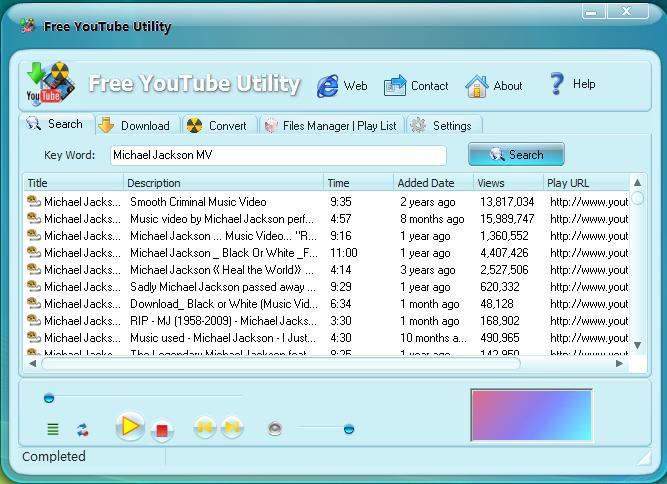Open Files Manager | Play List tab
This screenshot has height=484, width=667.
pyautogui.click(x=331, y=126)
